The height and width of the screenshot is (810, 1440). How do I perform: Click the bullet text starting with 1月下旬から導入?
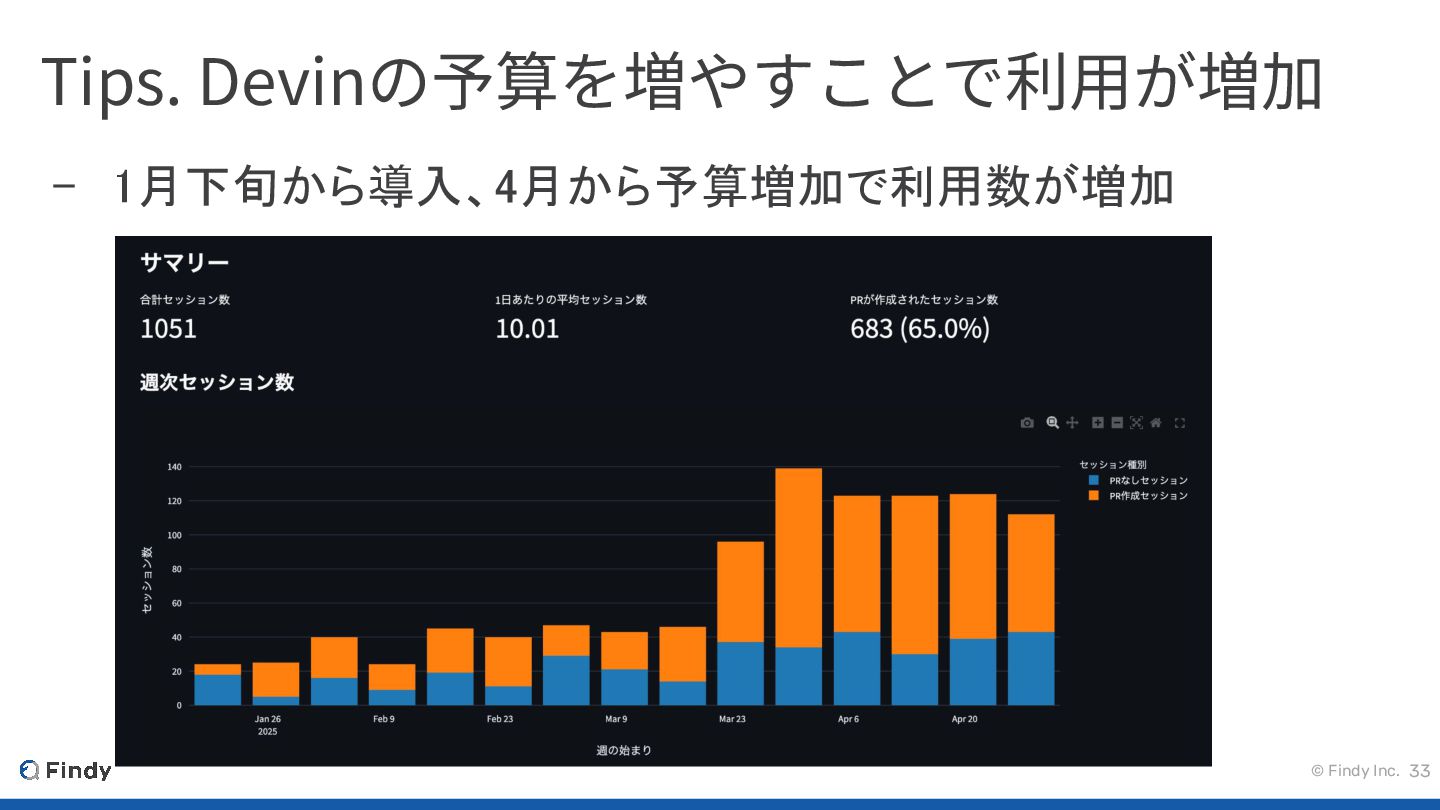click(x=644, y=187)
